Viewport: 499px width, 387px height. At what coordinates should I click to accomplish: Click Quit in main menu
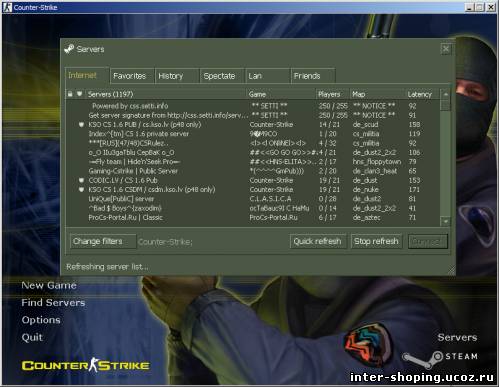tap(32, 337)
